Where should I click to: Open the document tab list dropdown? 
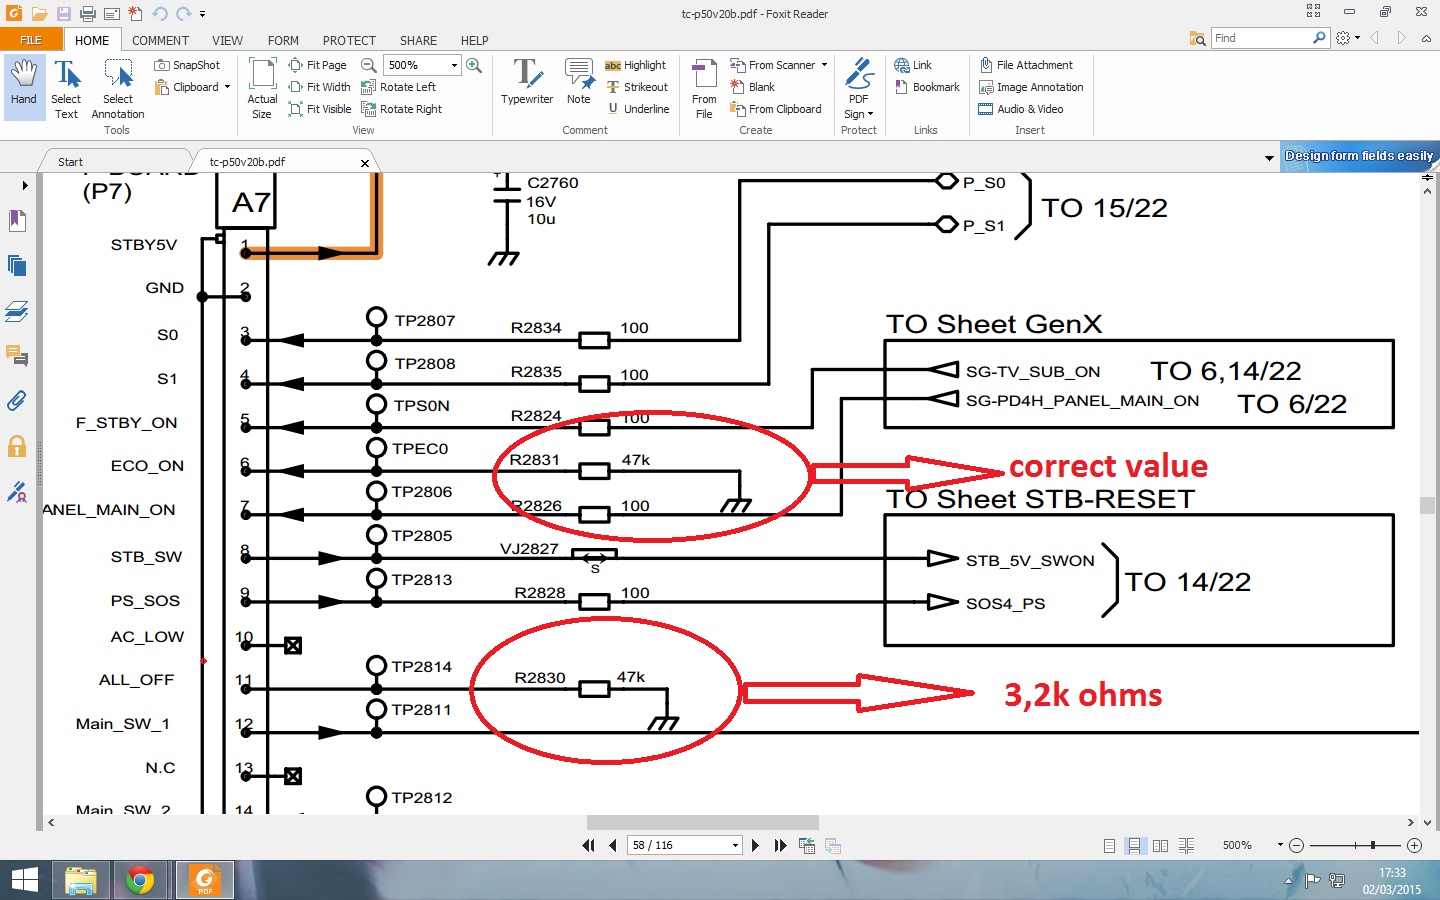[1269, 158]
